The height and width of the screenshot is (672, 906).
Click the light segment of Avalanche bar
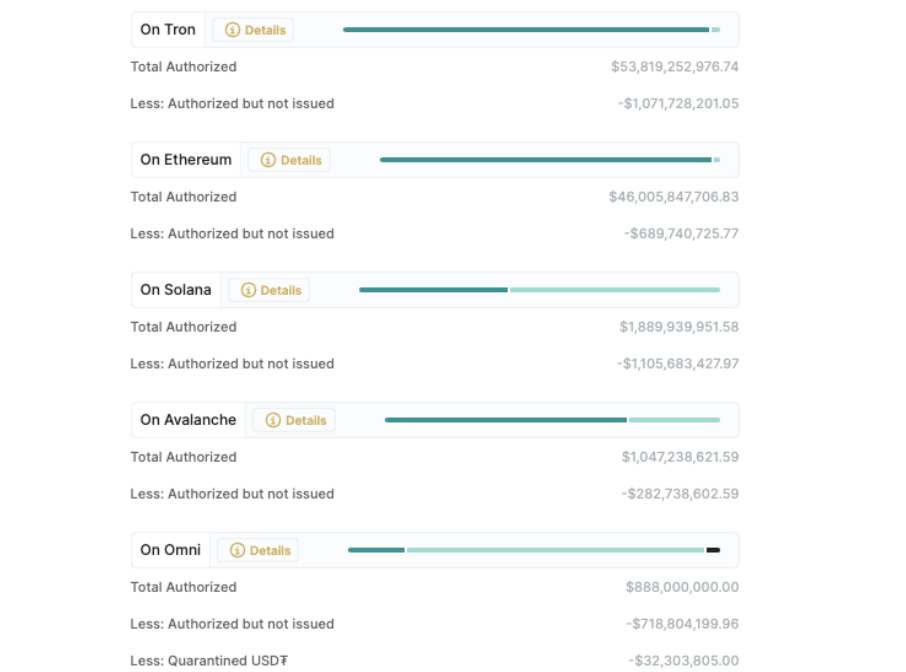[674, 420]
